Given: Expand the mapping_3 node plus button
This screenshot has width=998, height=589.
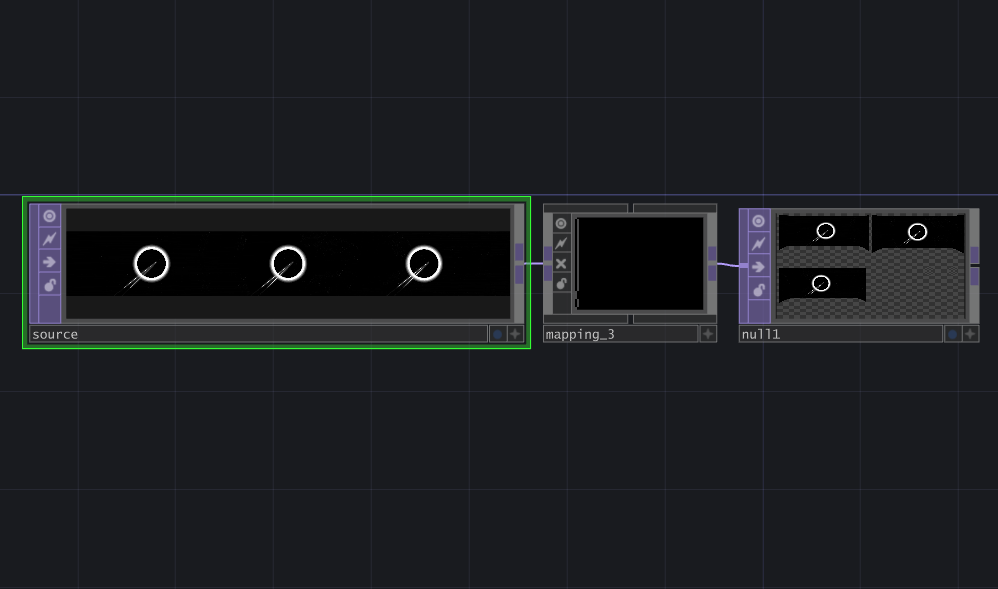Looking at the screenshot, I should (707, 334).
